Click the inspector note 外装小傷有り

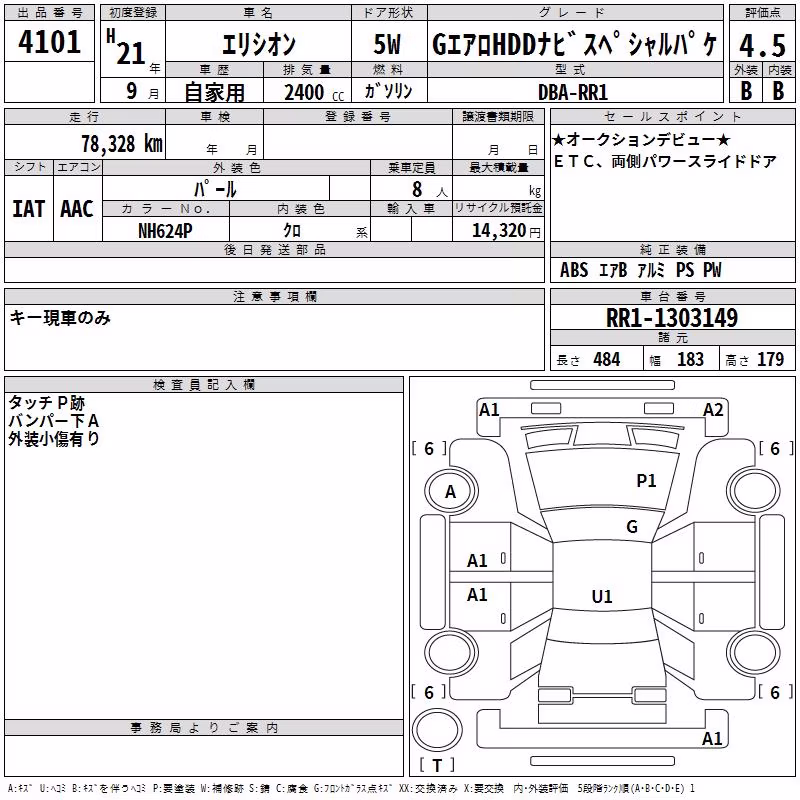coord(54,439)
